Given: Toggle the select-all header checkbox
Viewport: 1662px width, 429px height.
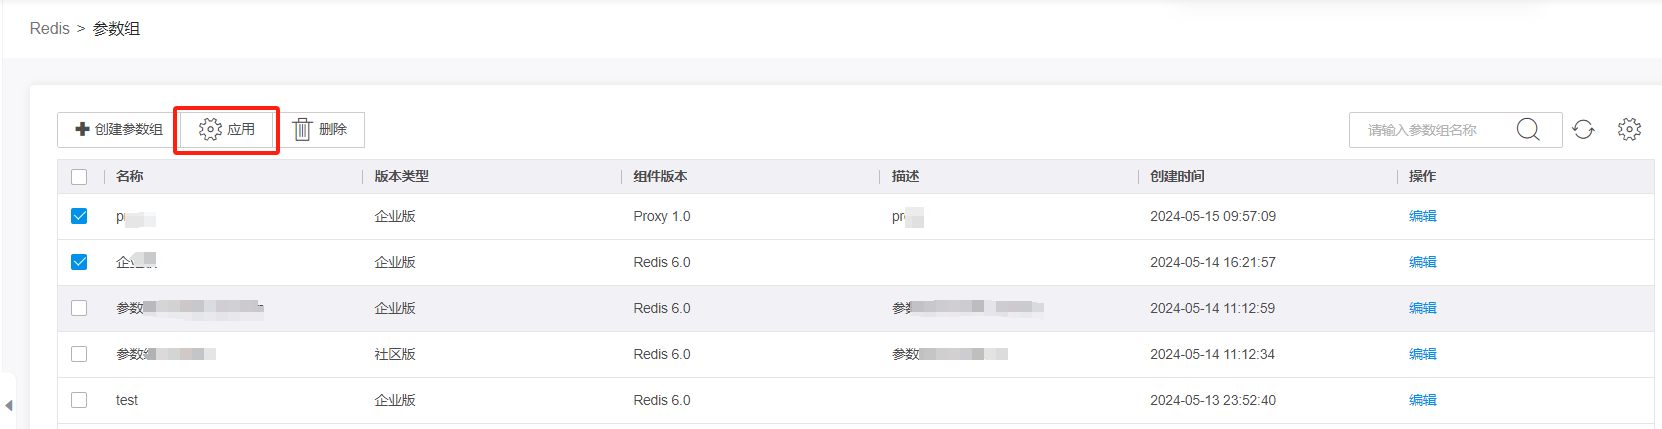Looking at the screenshot, I should 80,177.
